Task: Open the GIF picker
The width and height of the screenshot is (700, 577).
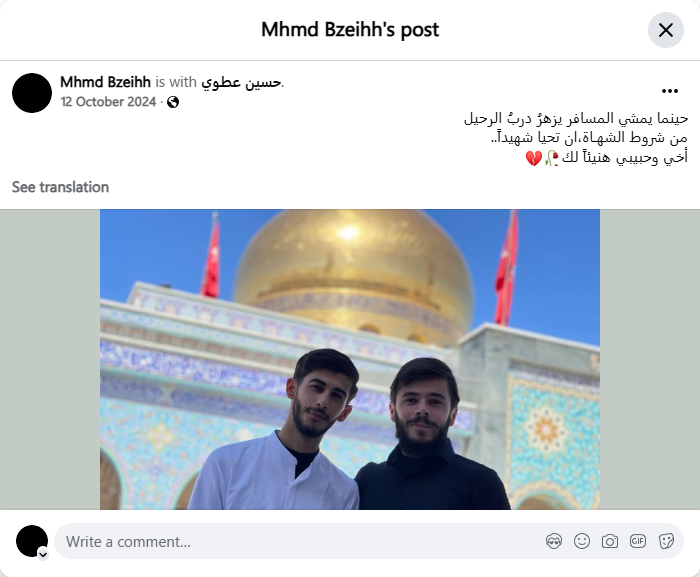Action: [x=638, y=541]
